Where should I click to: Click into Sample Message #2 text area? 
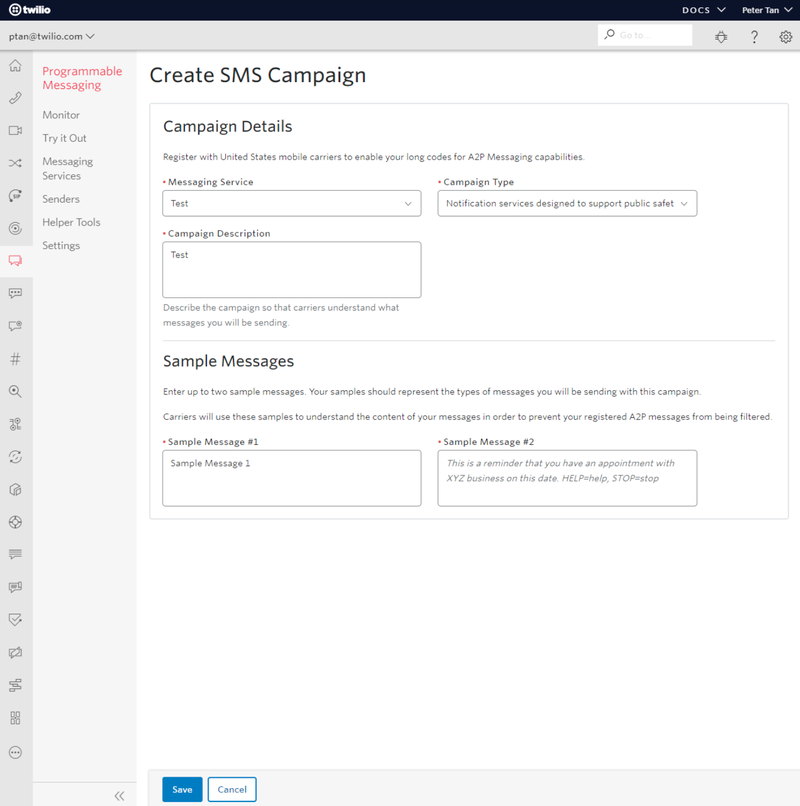(567, 479)
